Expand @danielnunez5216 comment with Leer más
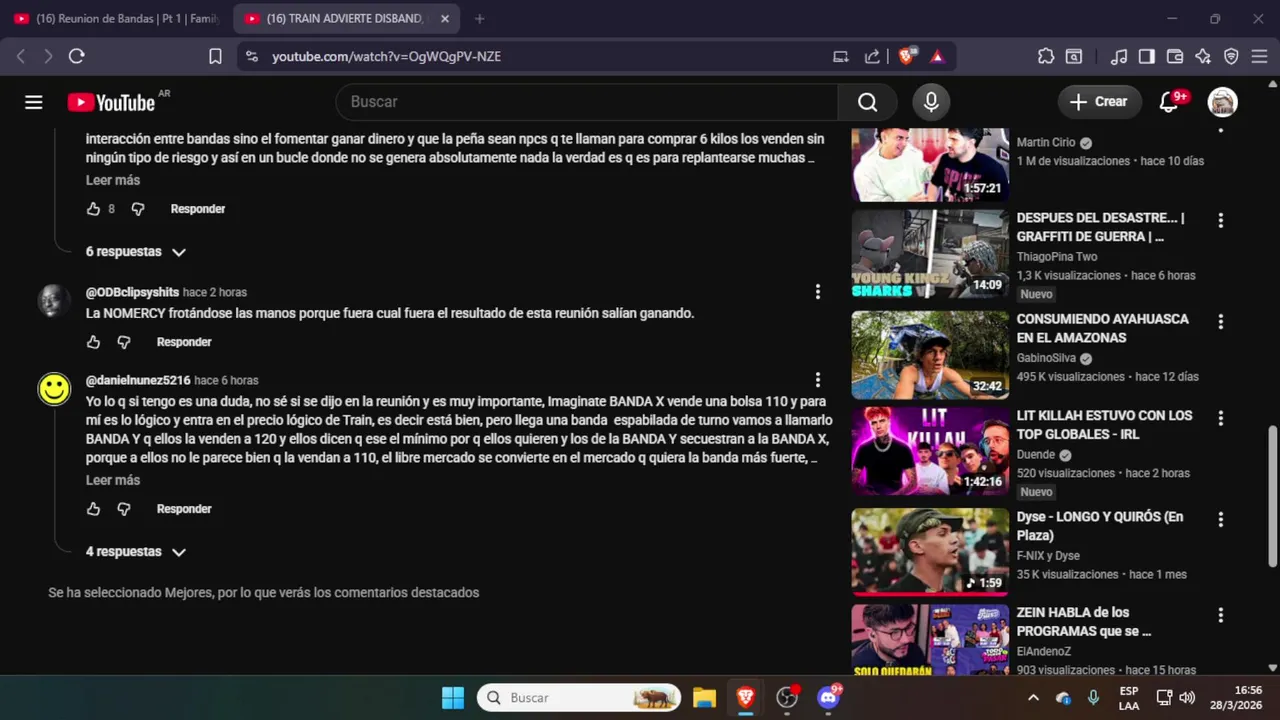1280x720 pixels. point(113,480)
